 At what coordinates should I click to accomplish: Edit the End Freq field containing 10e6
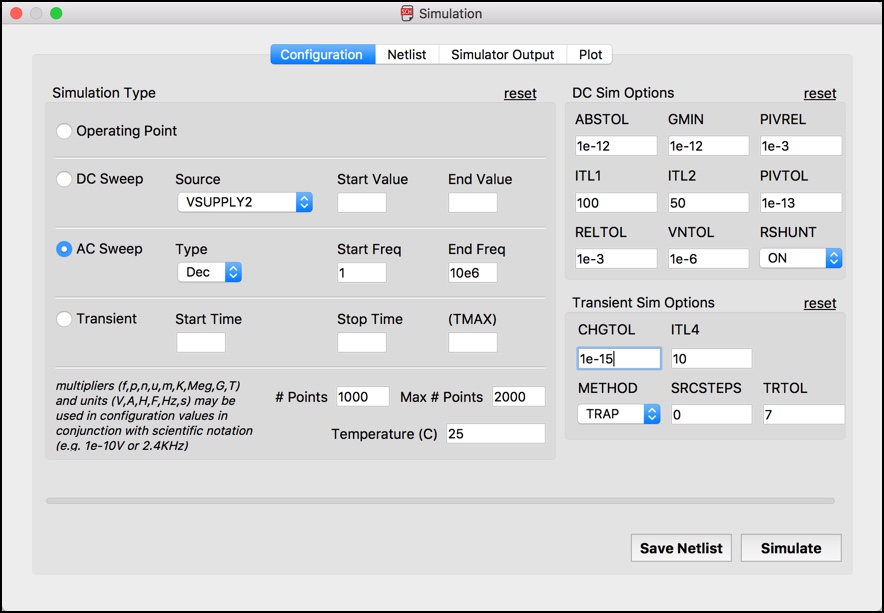[472, 271]
